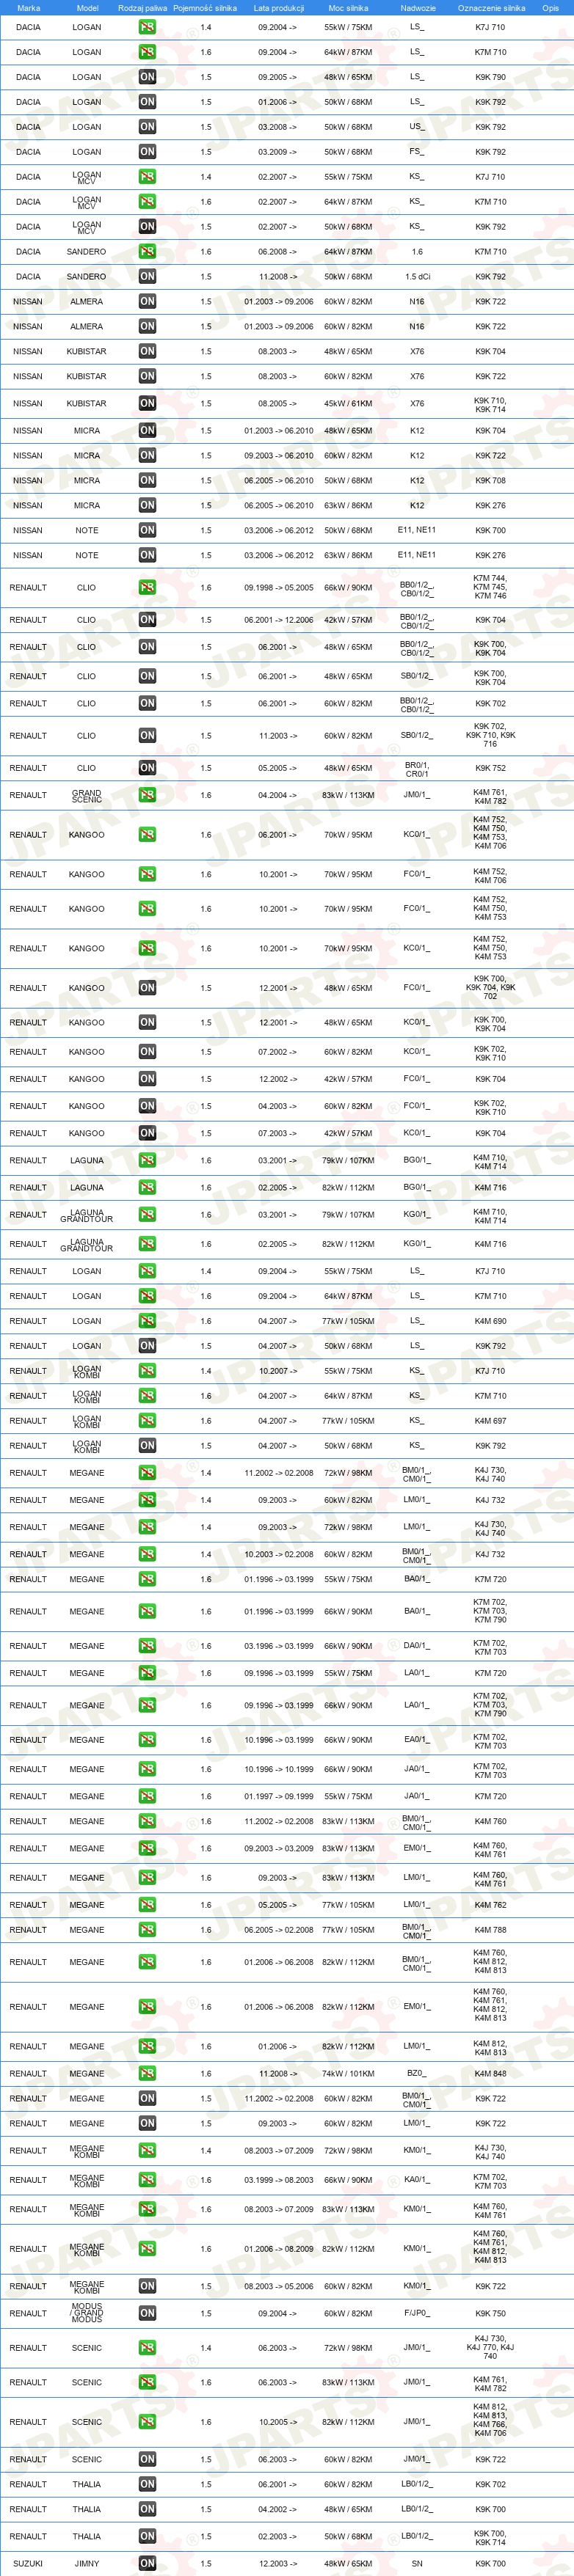
Task: Click the ON icon in the Nissan Note 63kW row
Action: [x=147, y=555]
